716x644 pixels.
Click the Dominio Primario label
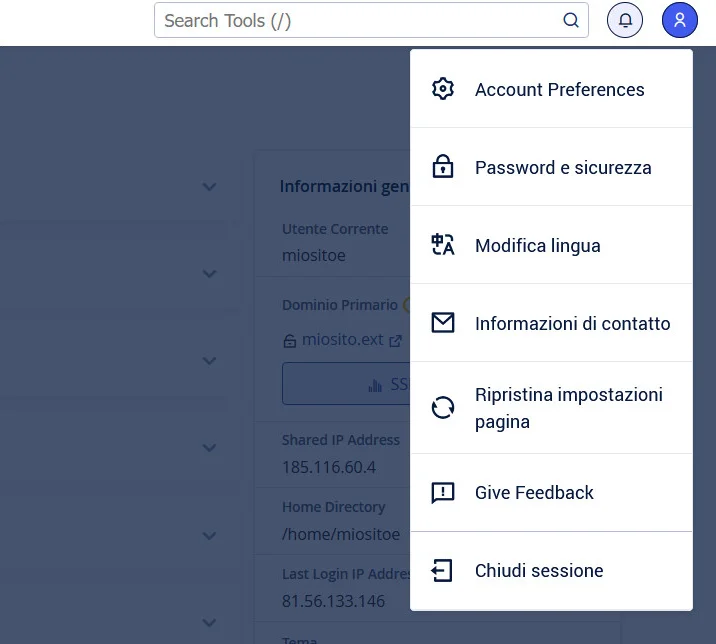coord(340,305)
